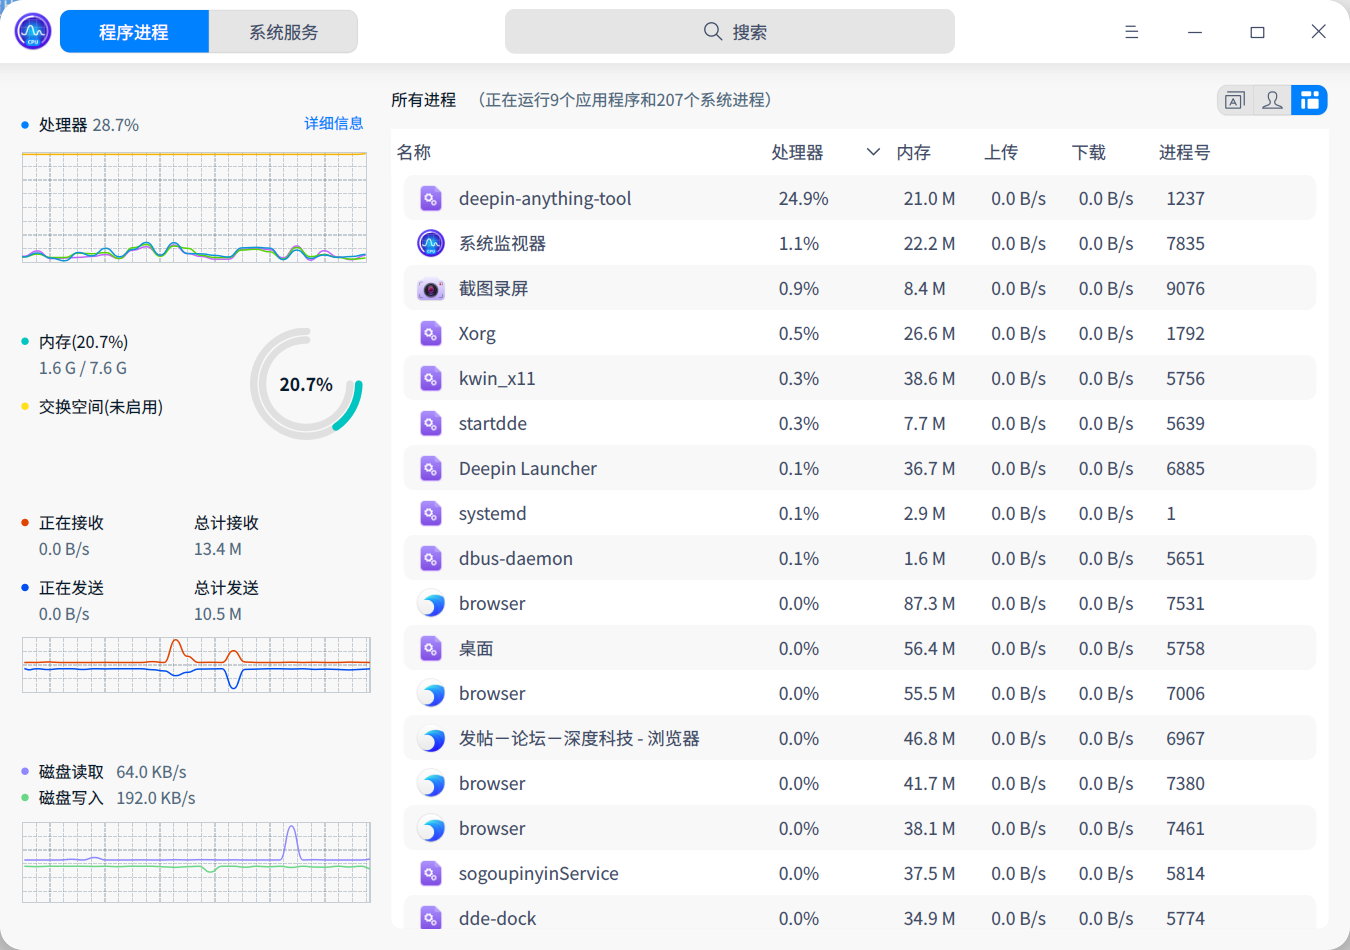Click the 1.6 G / 7.6 G memory text
The image size is (1350, 950).
83,368
